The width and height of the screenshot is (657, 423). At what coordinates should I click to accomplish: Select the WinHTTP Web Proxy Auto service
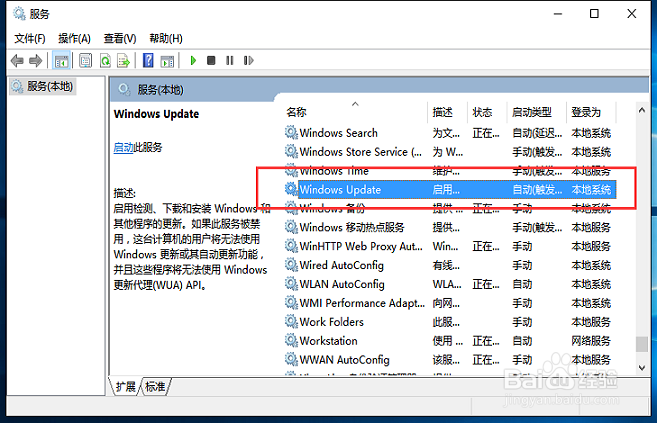(x=450, y=246)
